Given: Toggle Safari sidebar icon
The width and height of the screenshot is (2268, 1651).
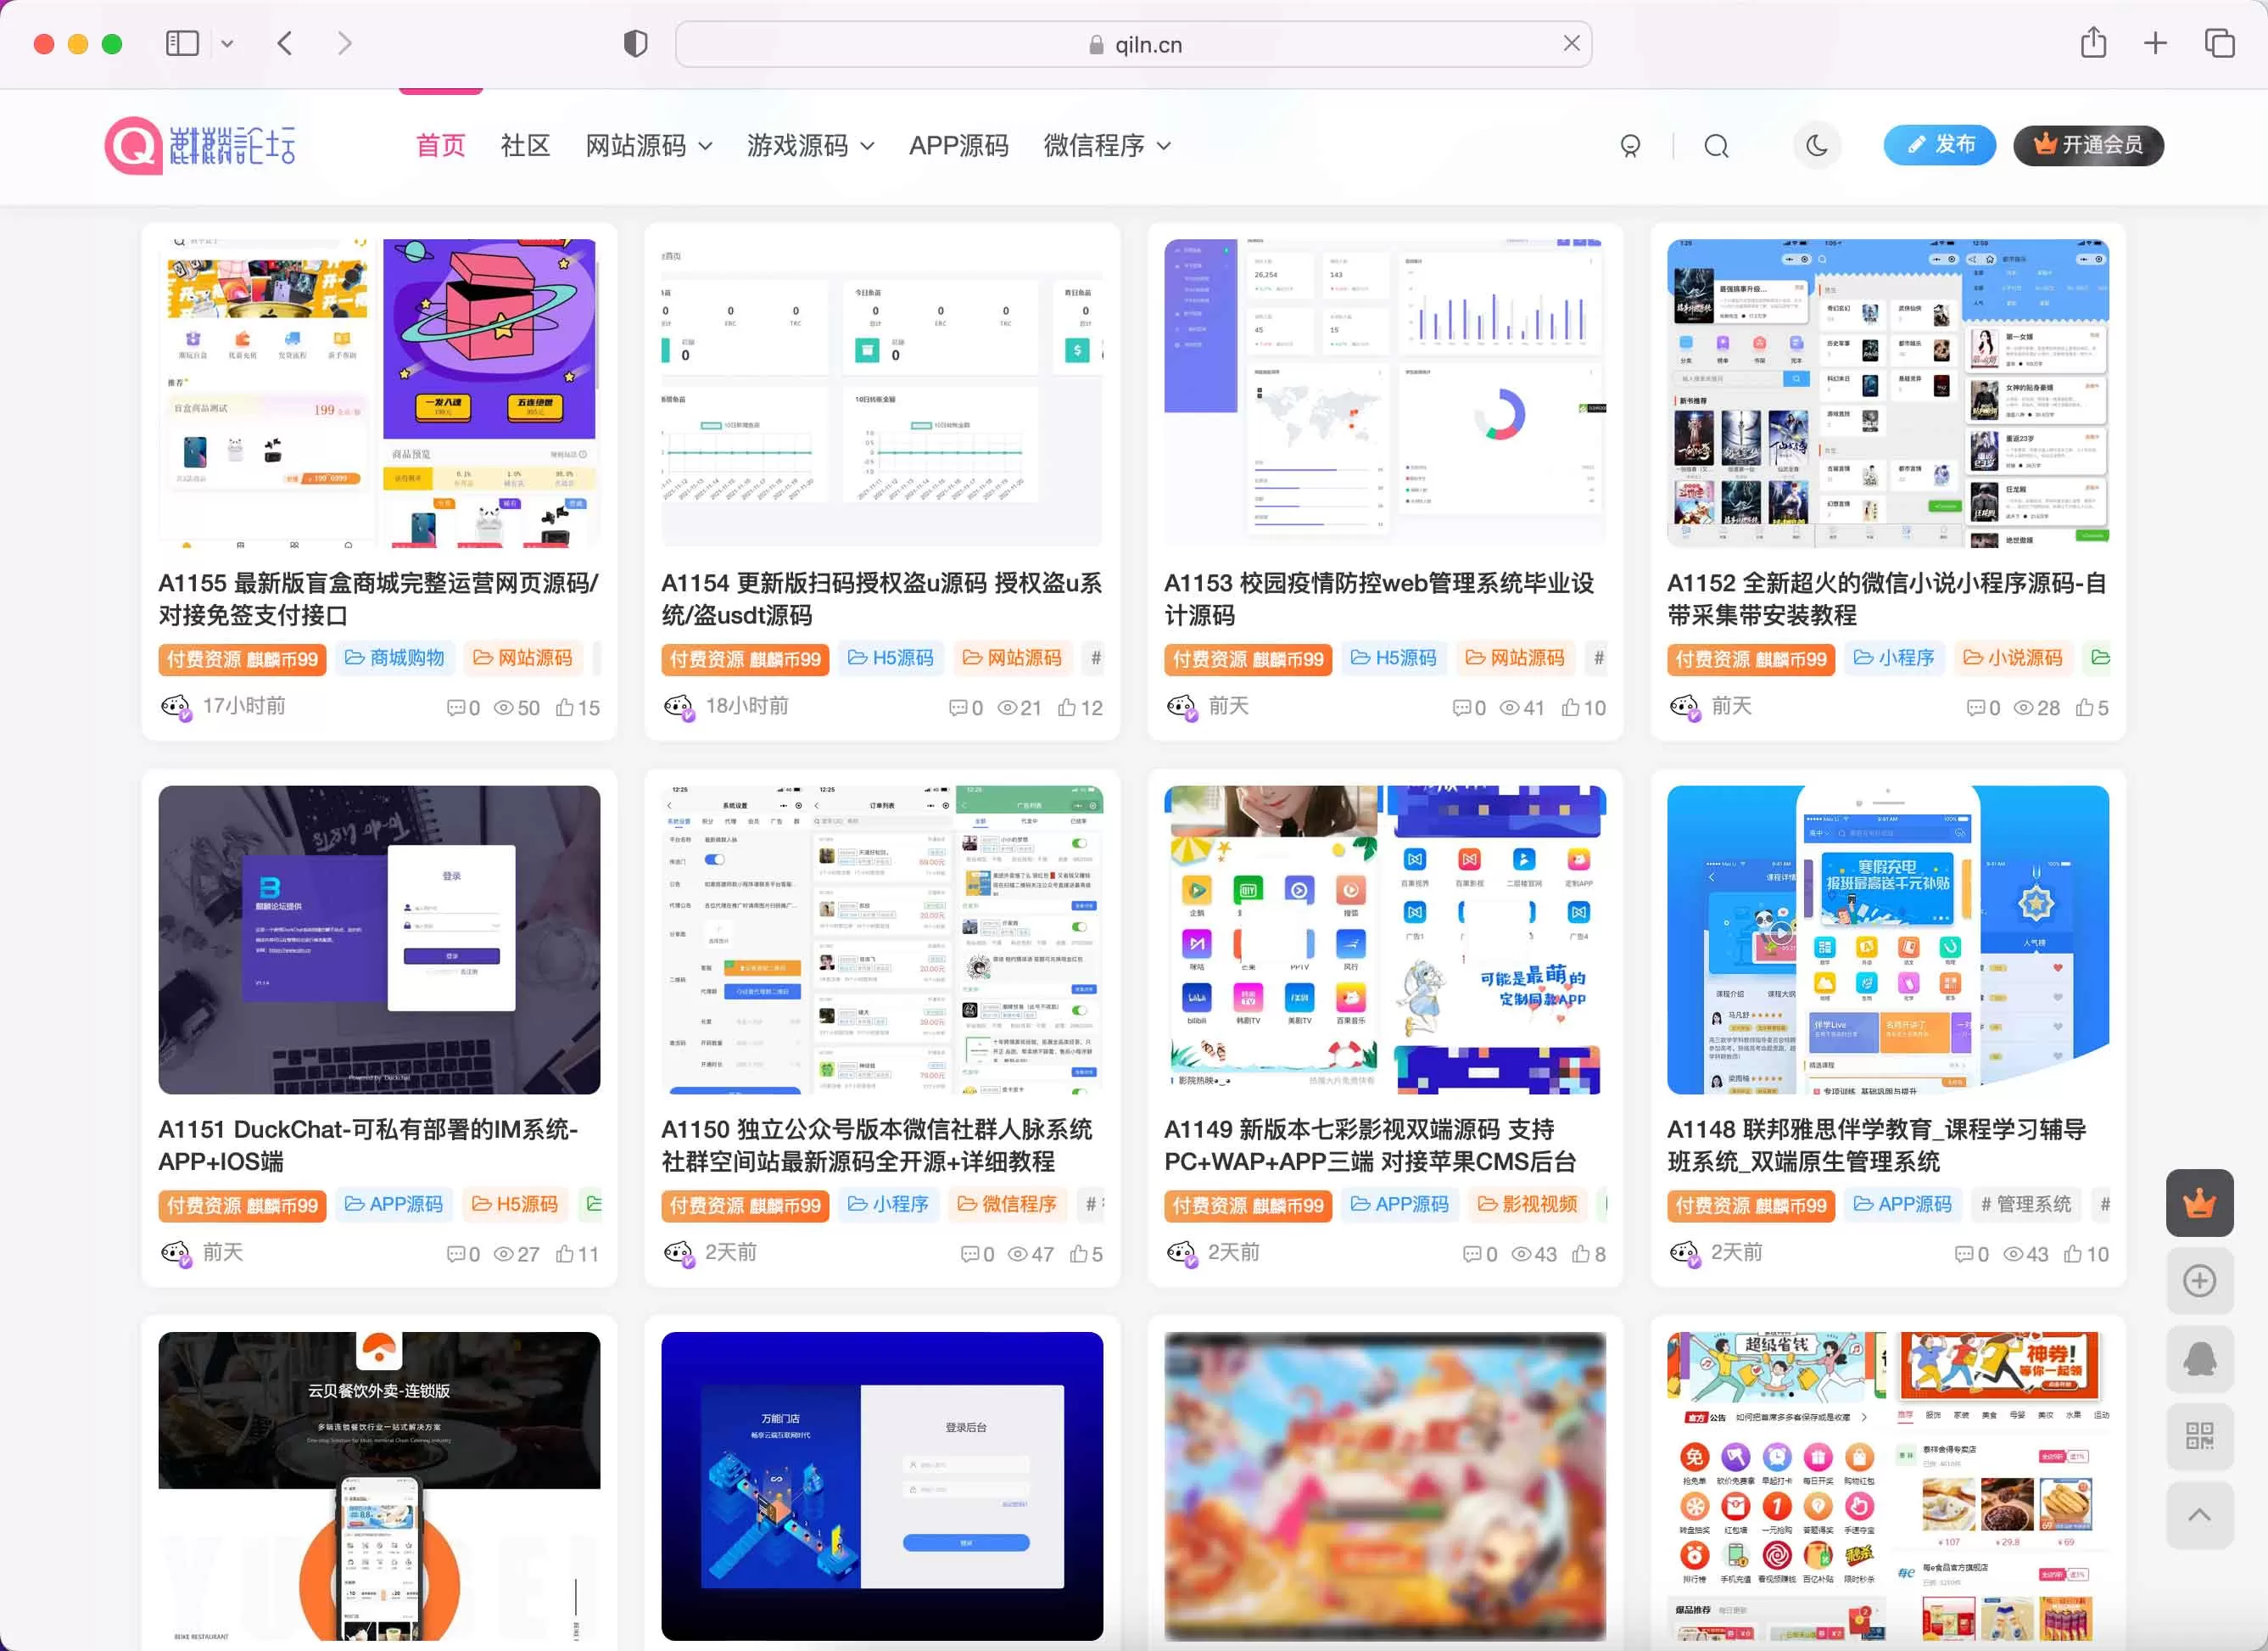Looking at the screenshot, I should [x=182, y=43].
